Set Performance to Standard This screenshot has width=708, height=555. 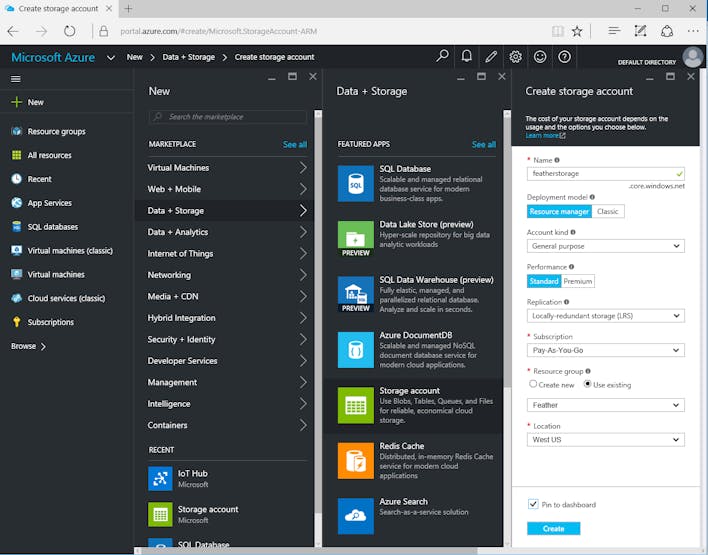coord(544,281)
